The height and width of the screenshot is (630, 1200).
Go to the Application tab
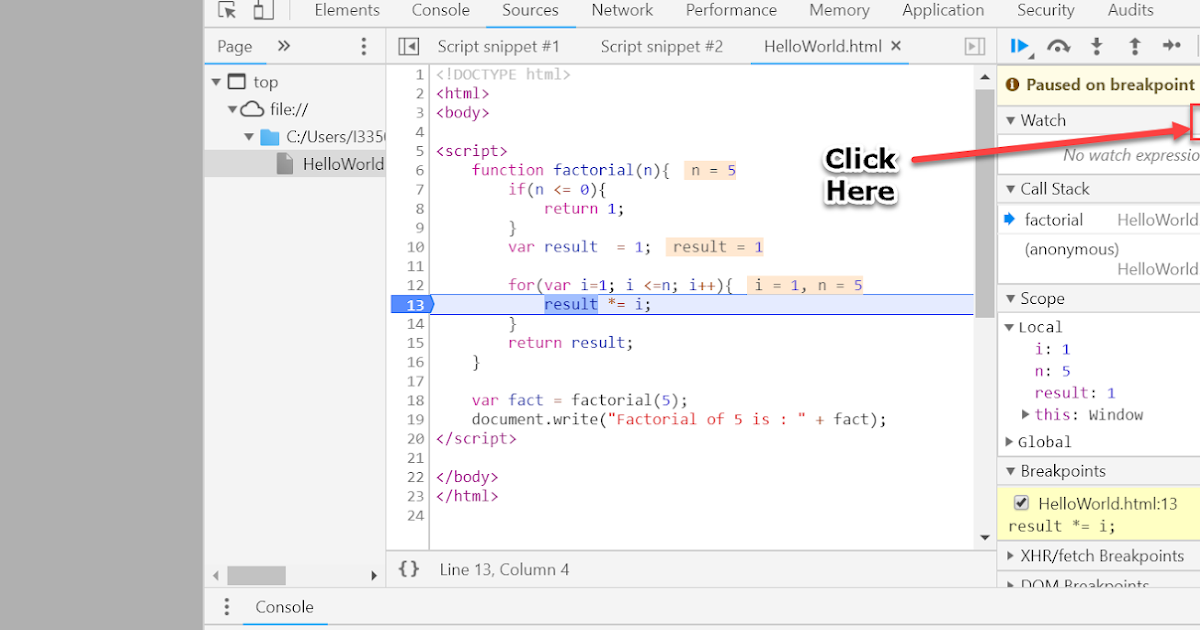coord(943,10)
